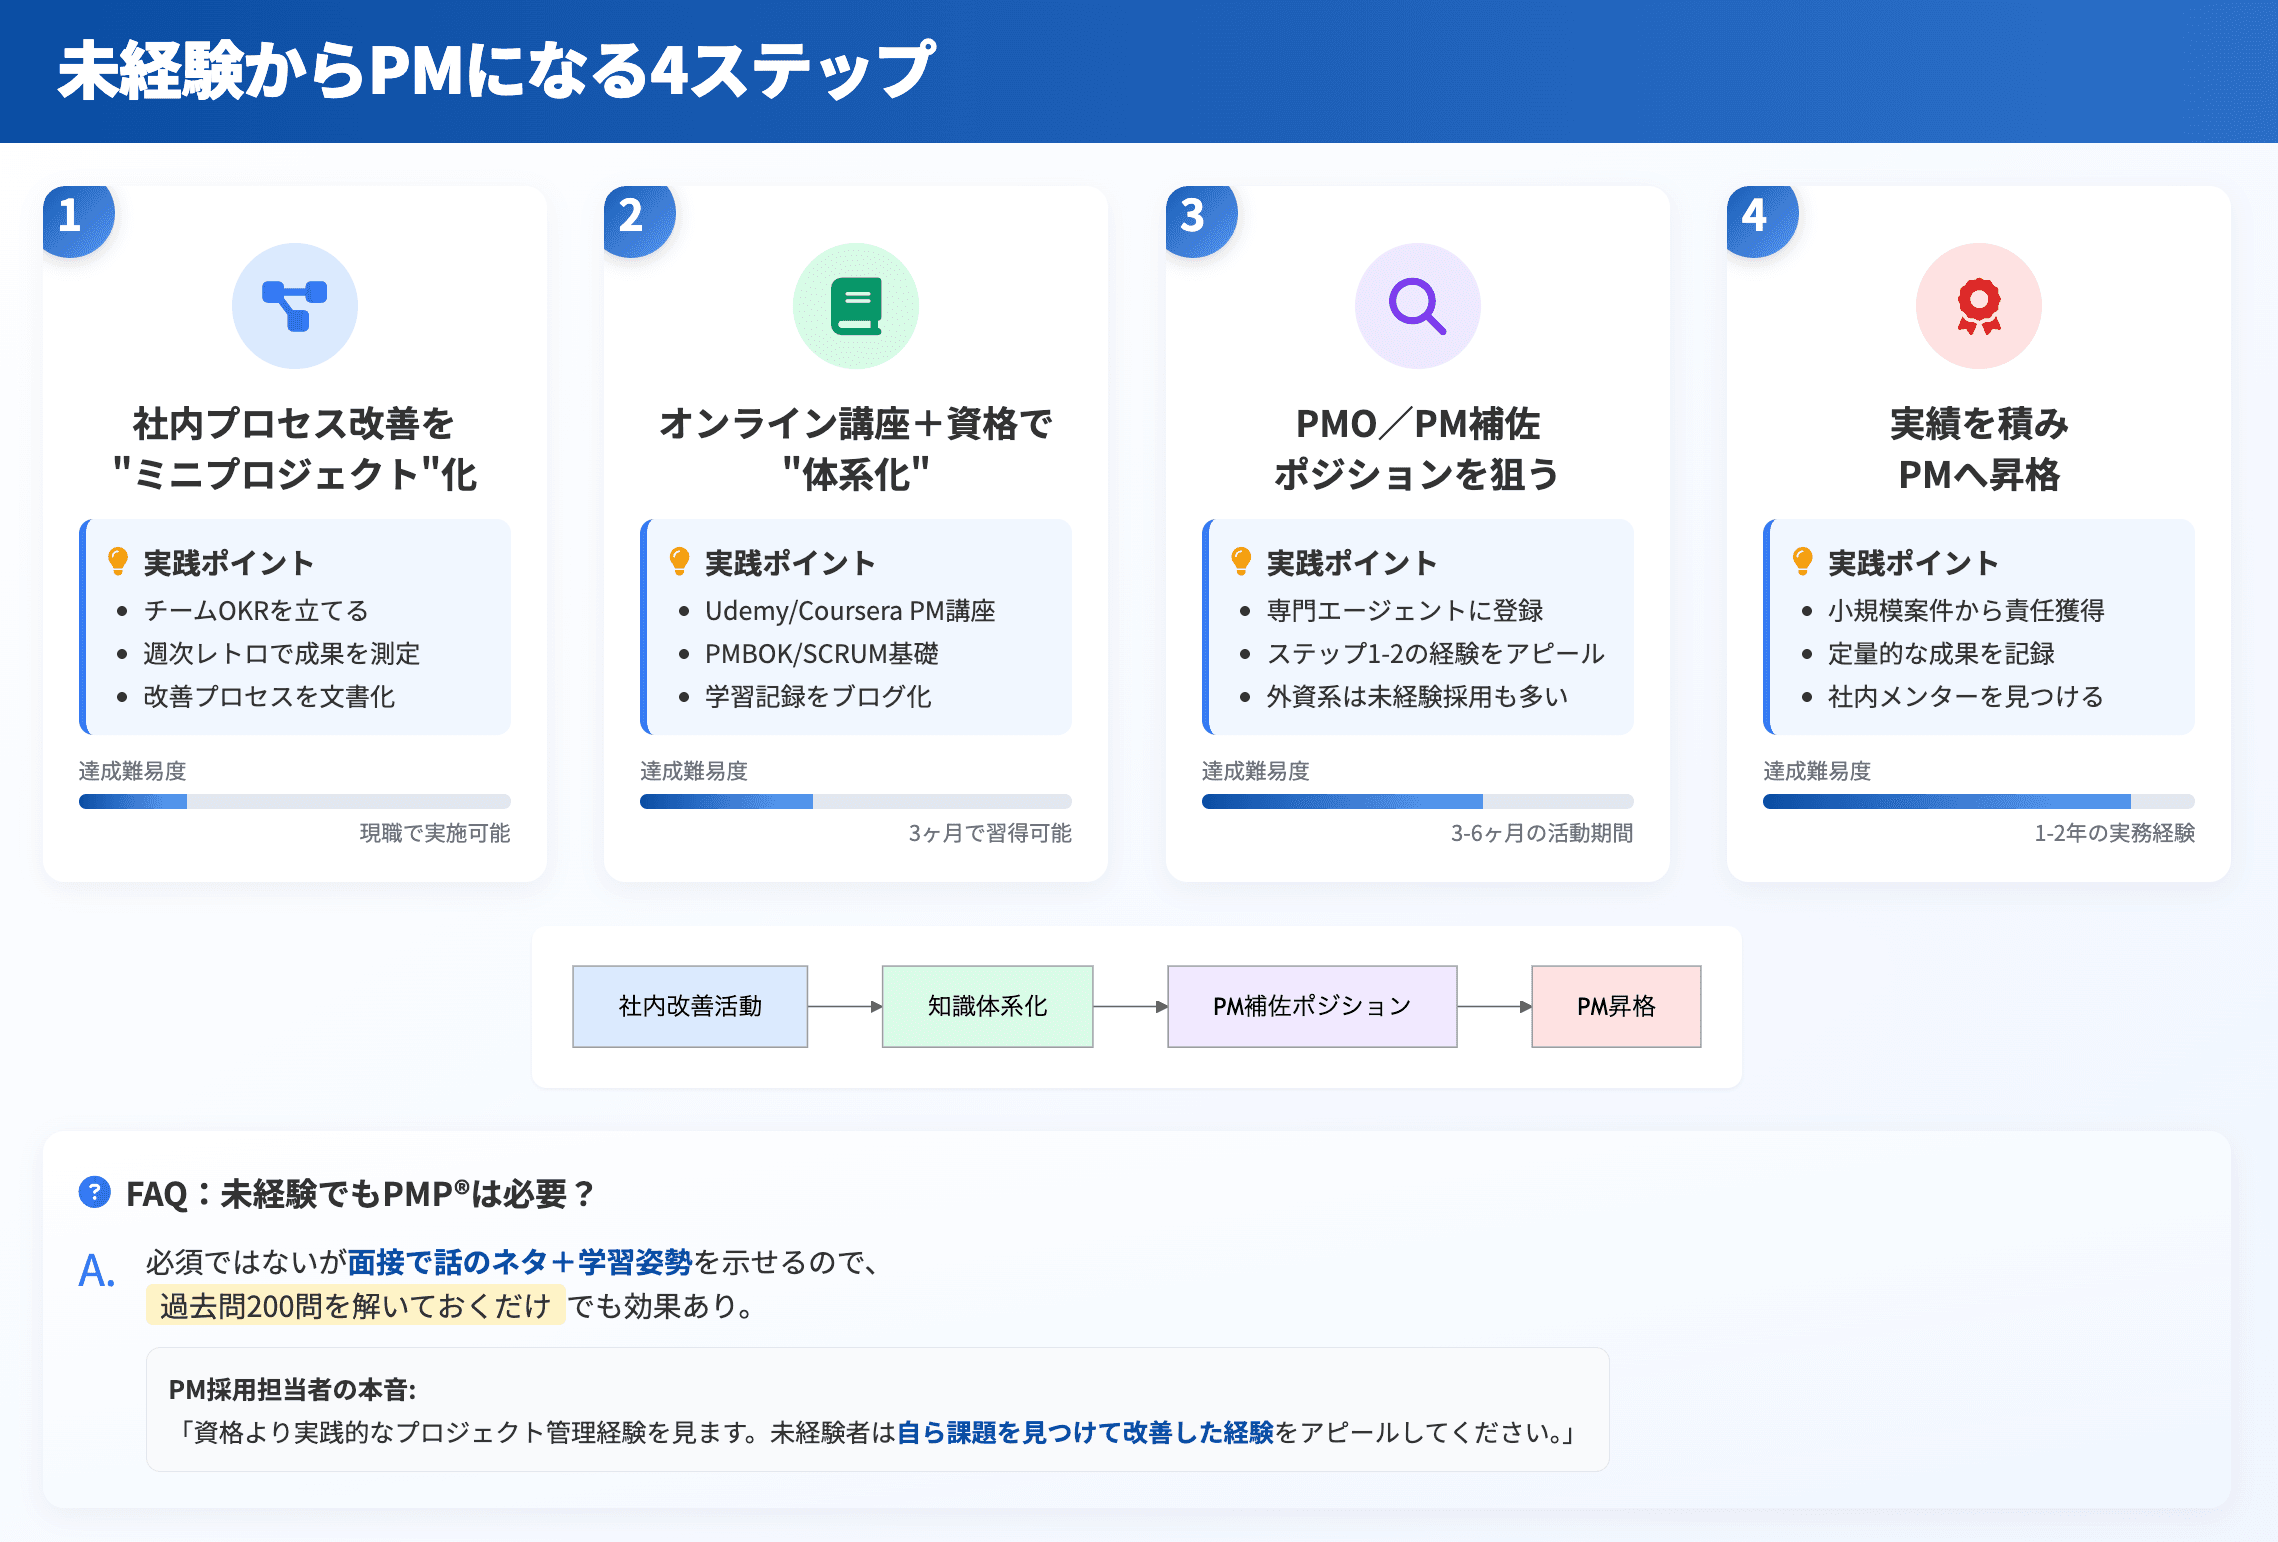Click the lightbulb icon beside 実践ポイント on step 4

point(1803,562)
